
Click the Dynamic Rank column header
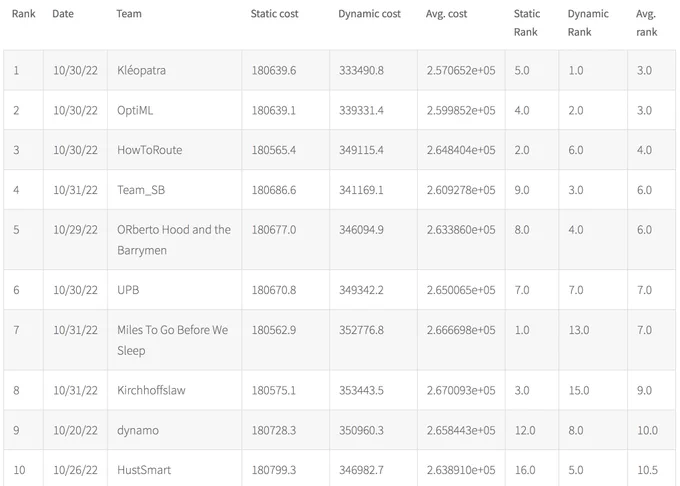pos(588,23)
